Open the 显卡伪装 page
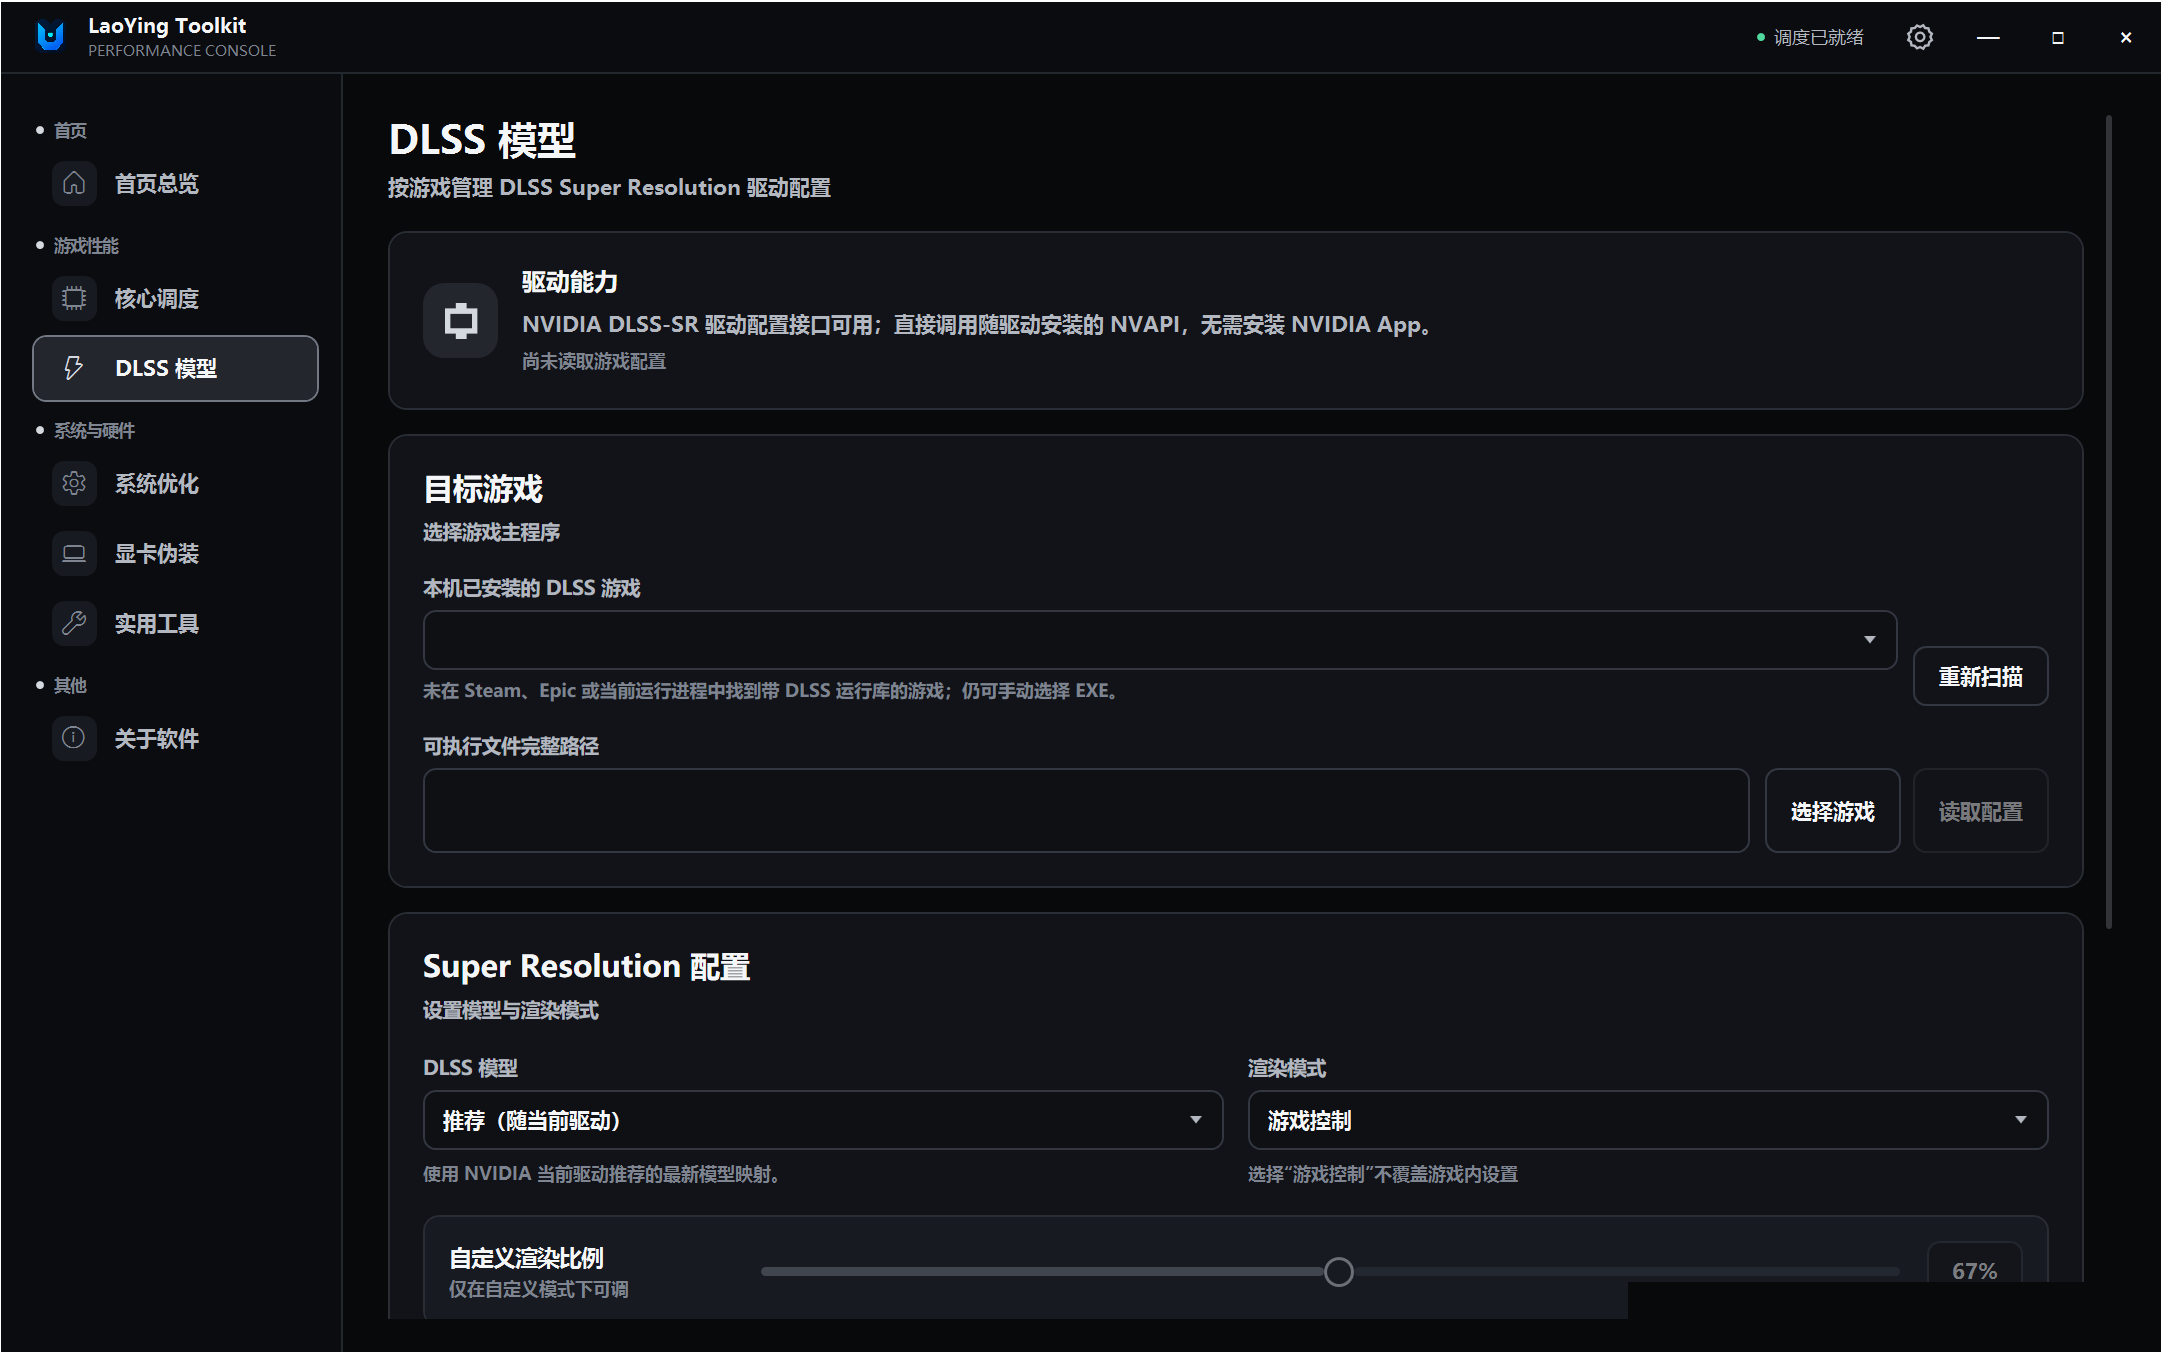The image size is (2163, 1354). coord(175,553)
